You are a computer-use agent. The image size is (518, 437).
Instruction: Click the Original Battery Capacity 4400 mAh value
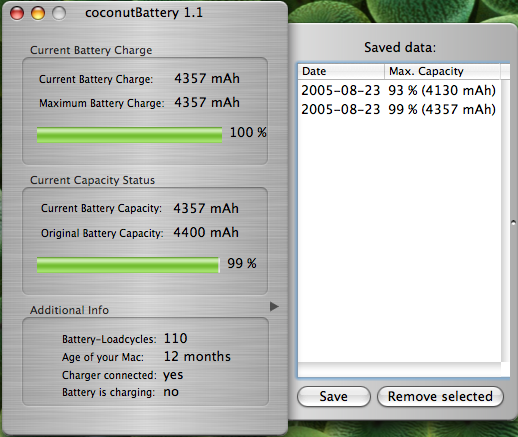pyautogui.click(x=206, y=232)
